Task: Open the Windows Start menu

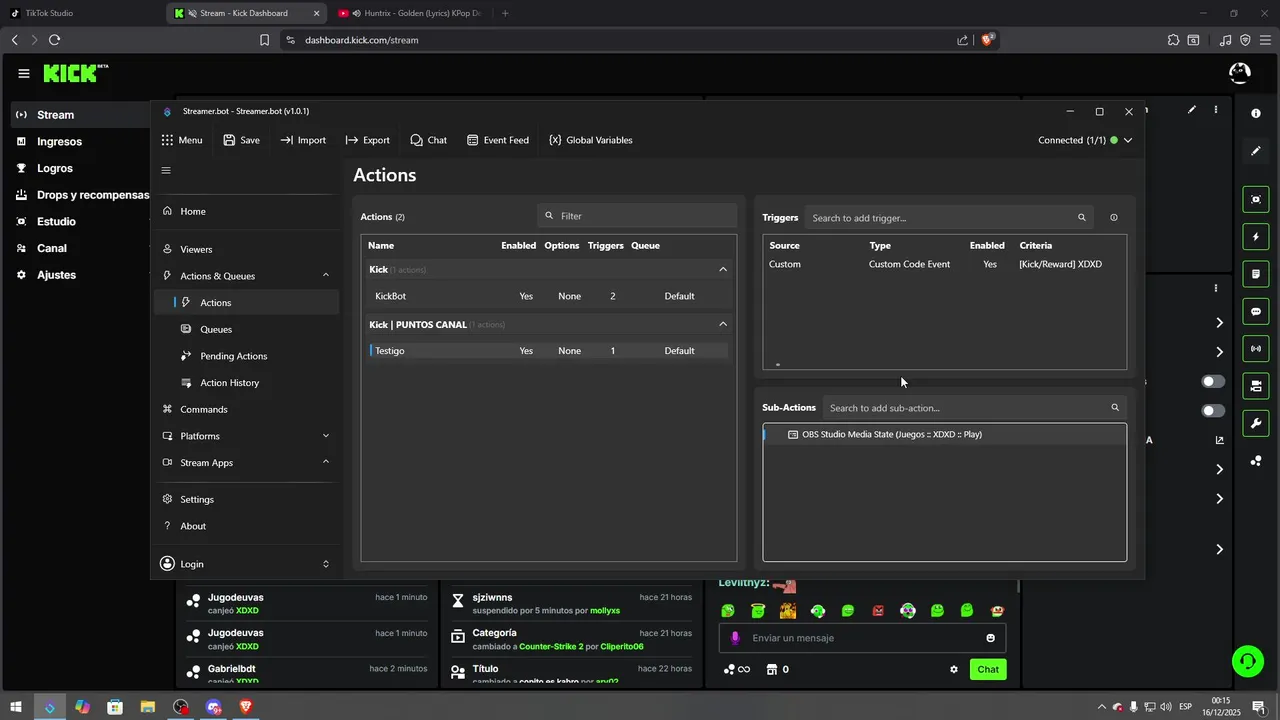Action: (16, 707)
